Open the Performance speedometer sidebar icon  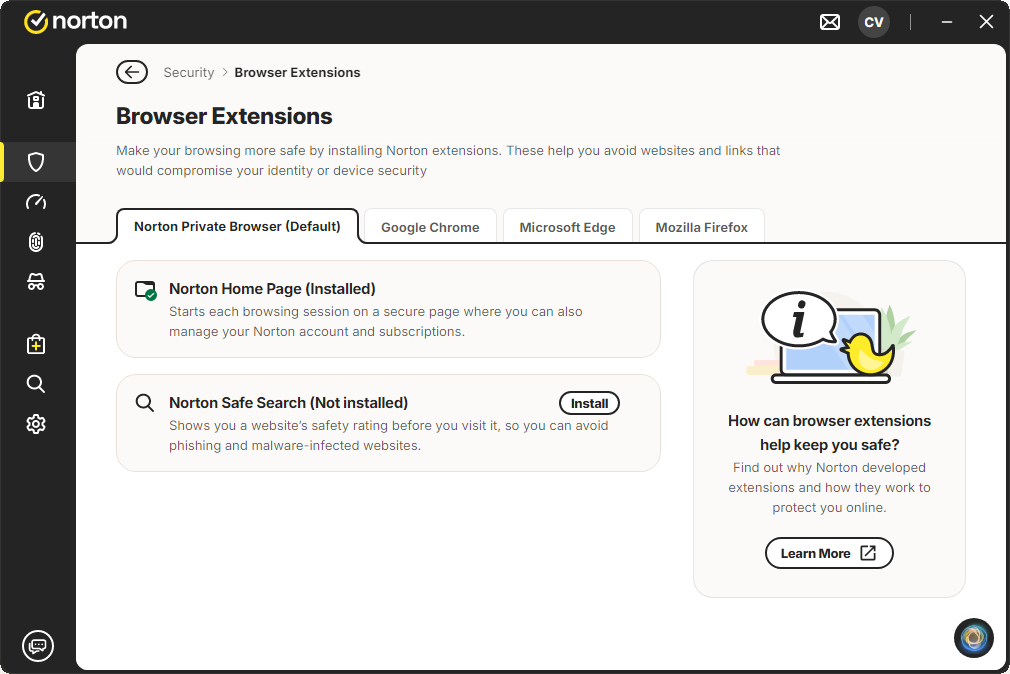(x=36, y=202)
